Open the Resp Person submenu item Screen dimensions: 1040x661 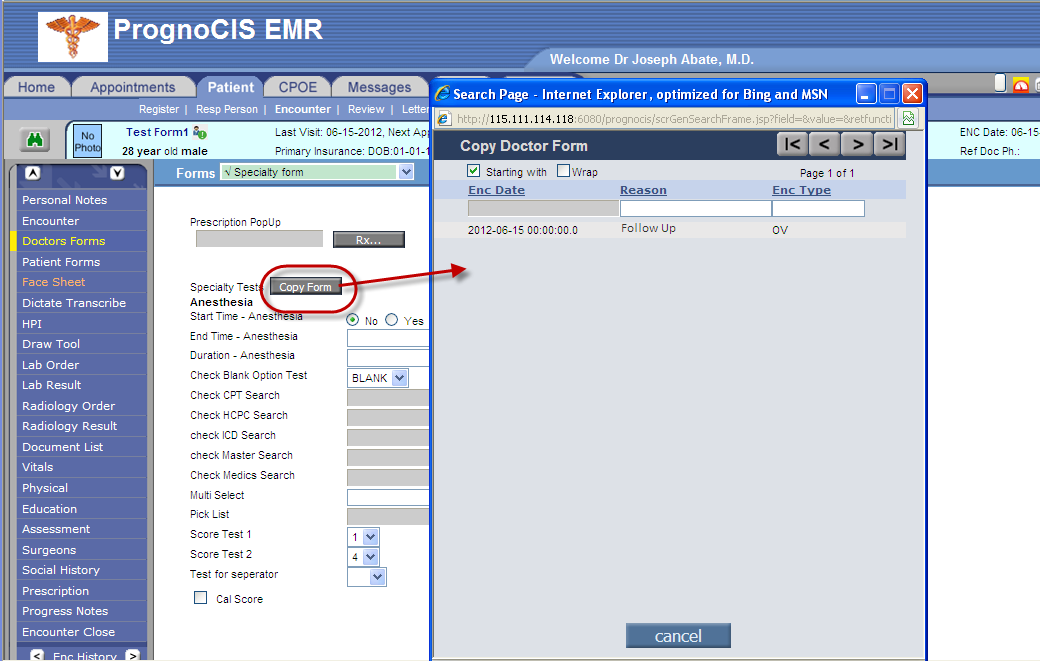point(227,109)
